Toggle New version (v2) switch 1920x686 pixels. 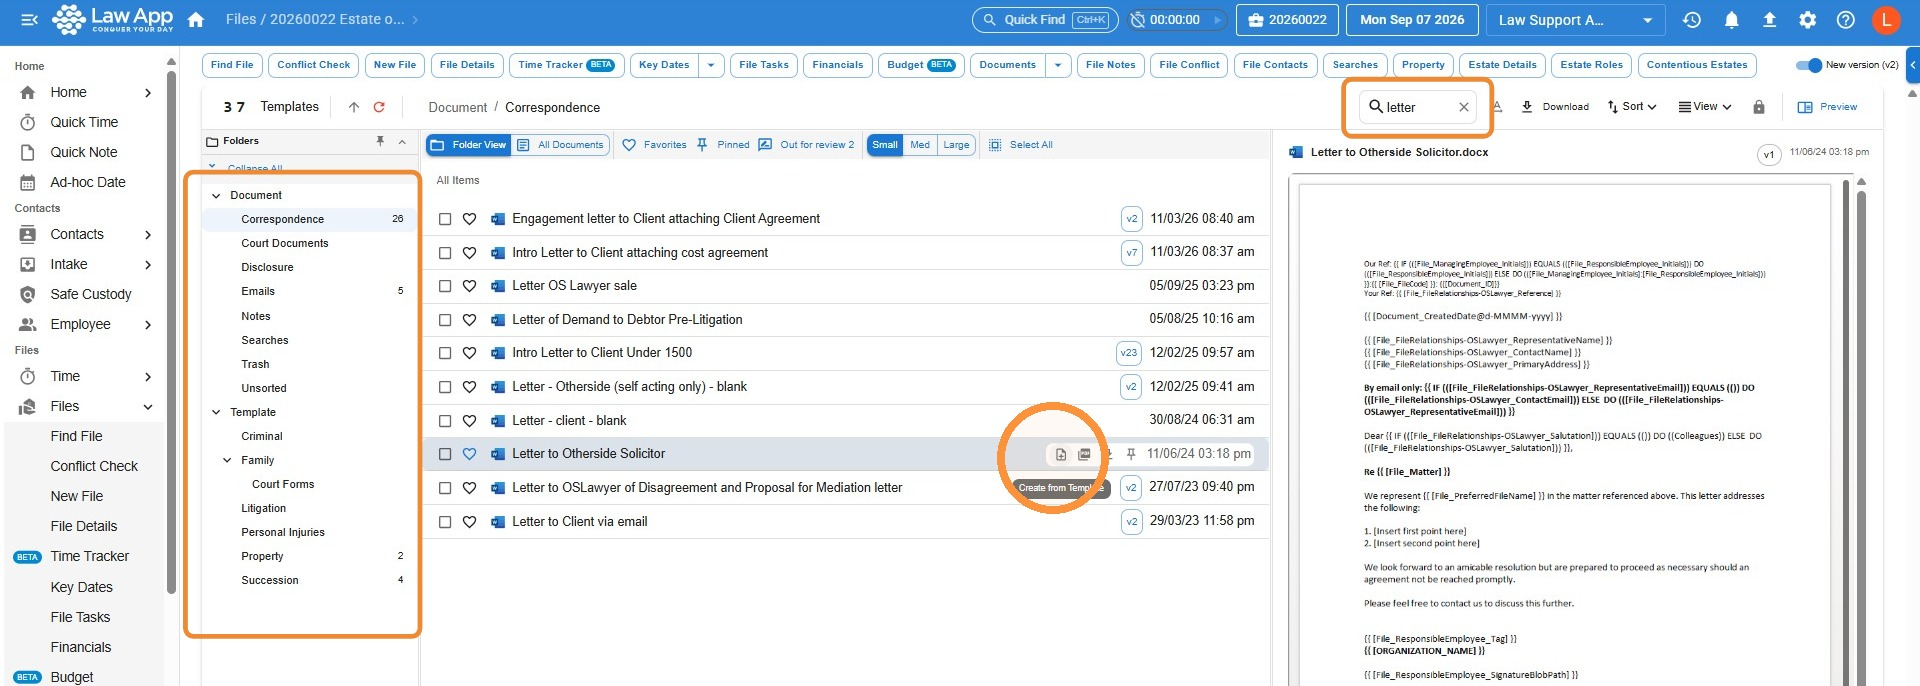(1809, 65)
